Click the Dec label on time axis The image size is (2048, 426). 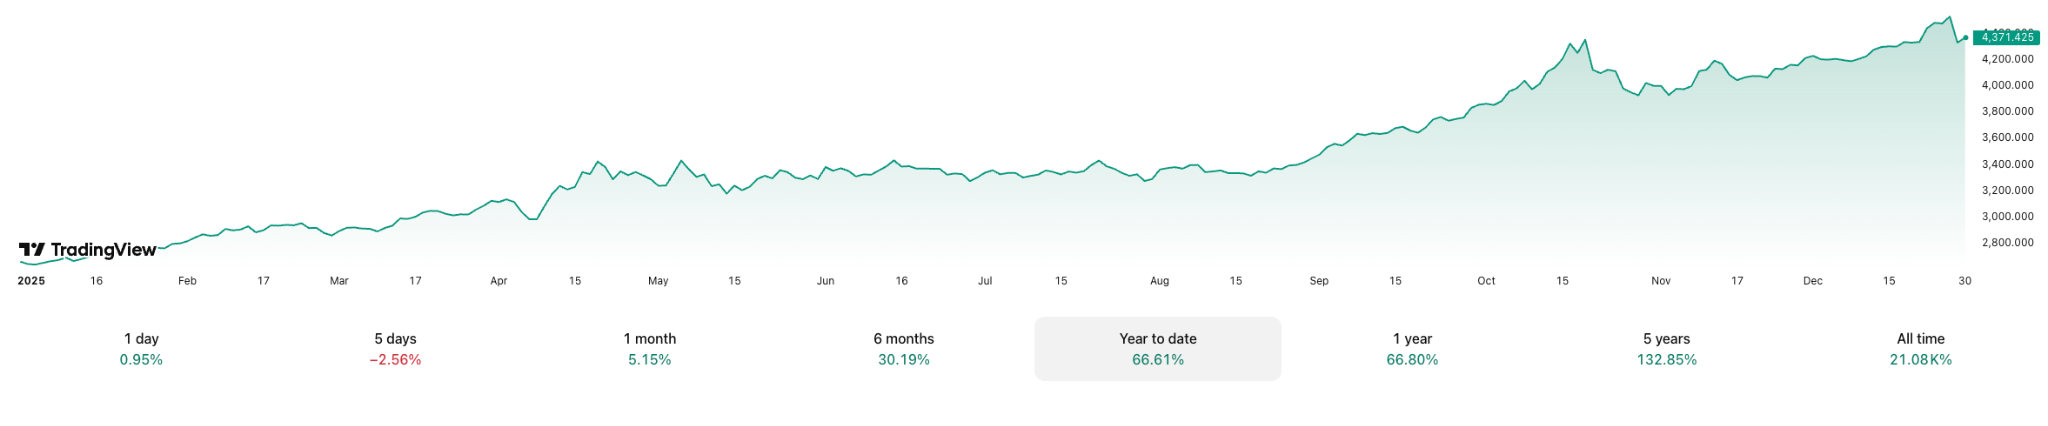(x=1812, y=281)
